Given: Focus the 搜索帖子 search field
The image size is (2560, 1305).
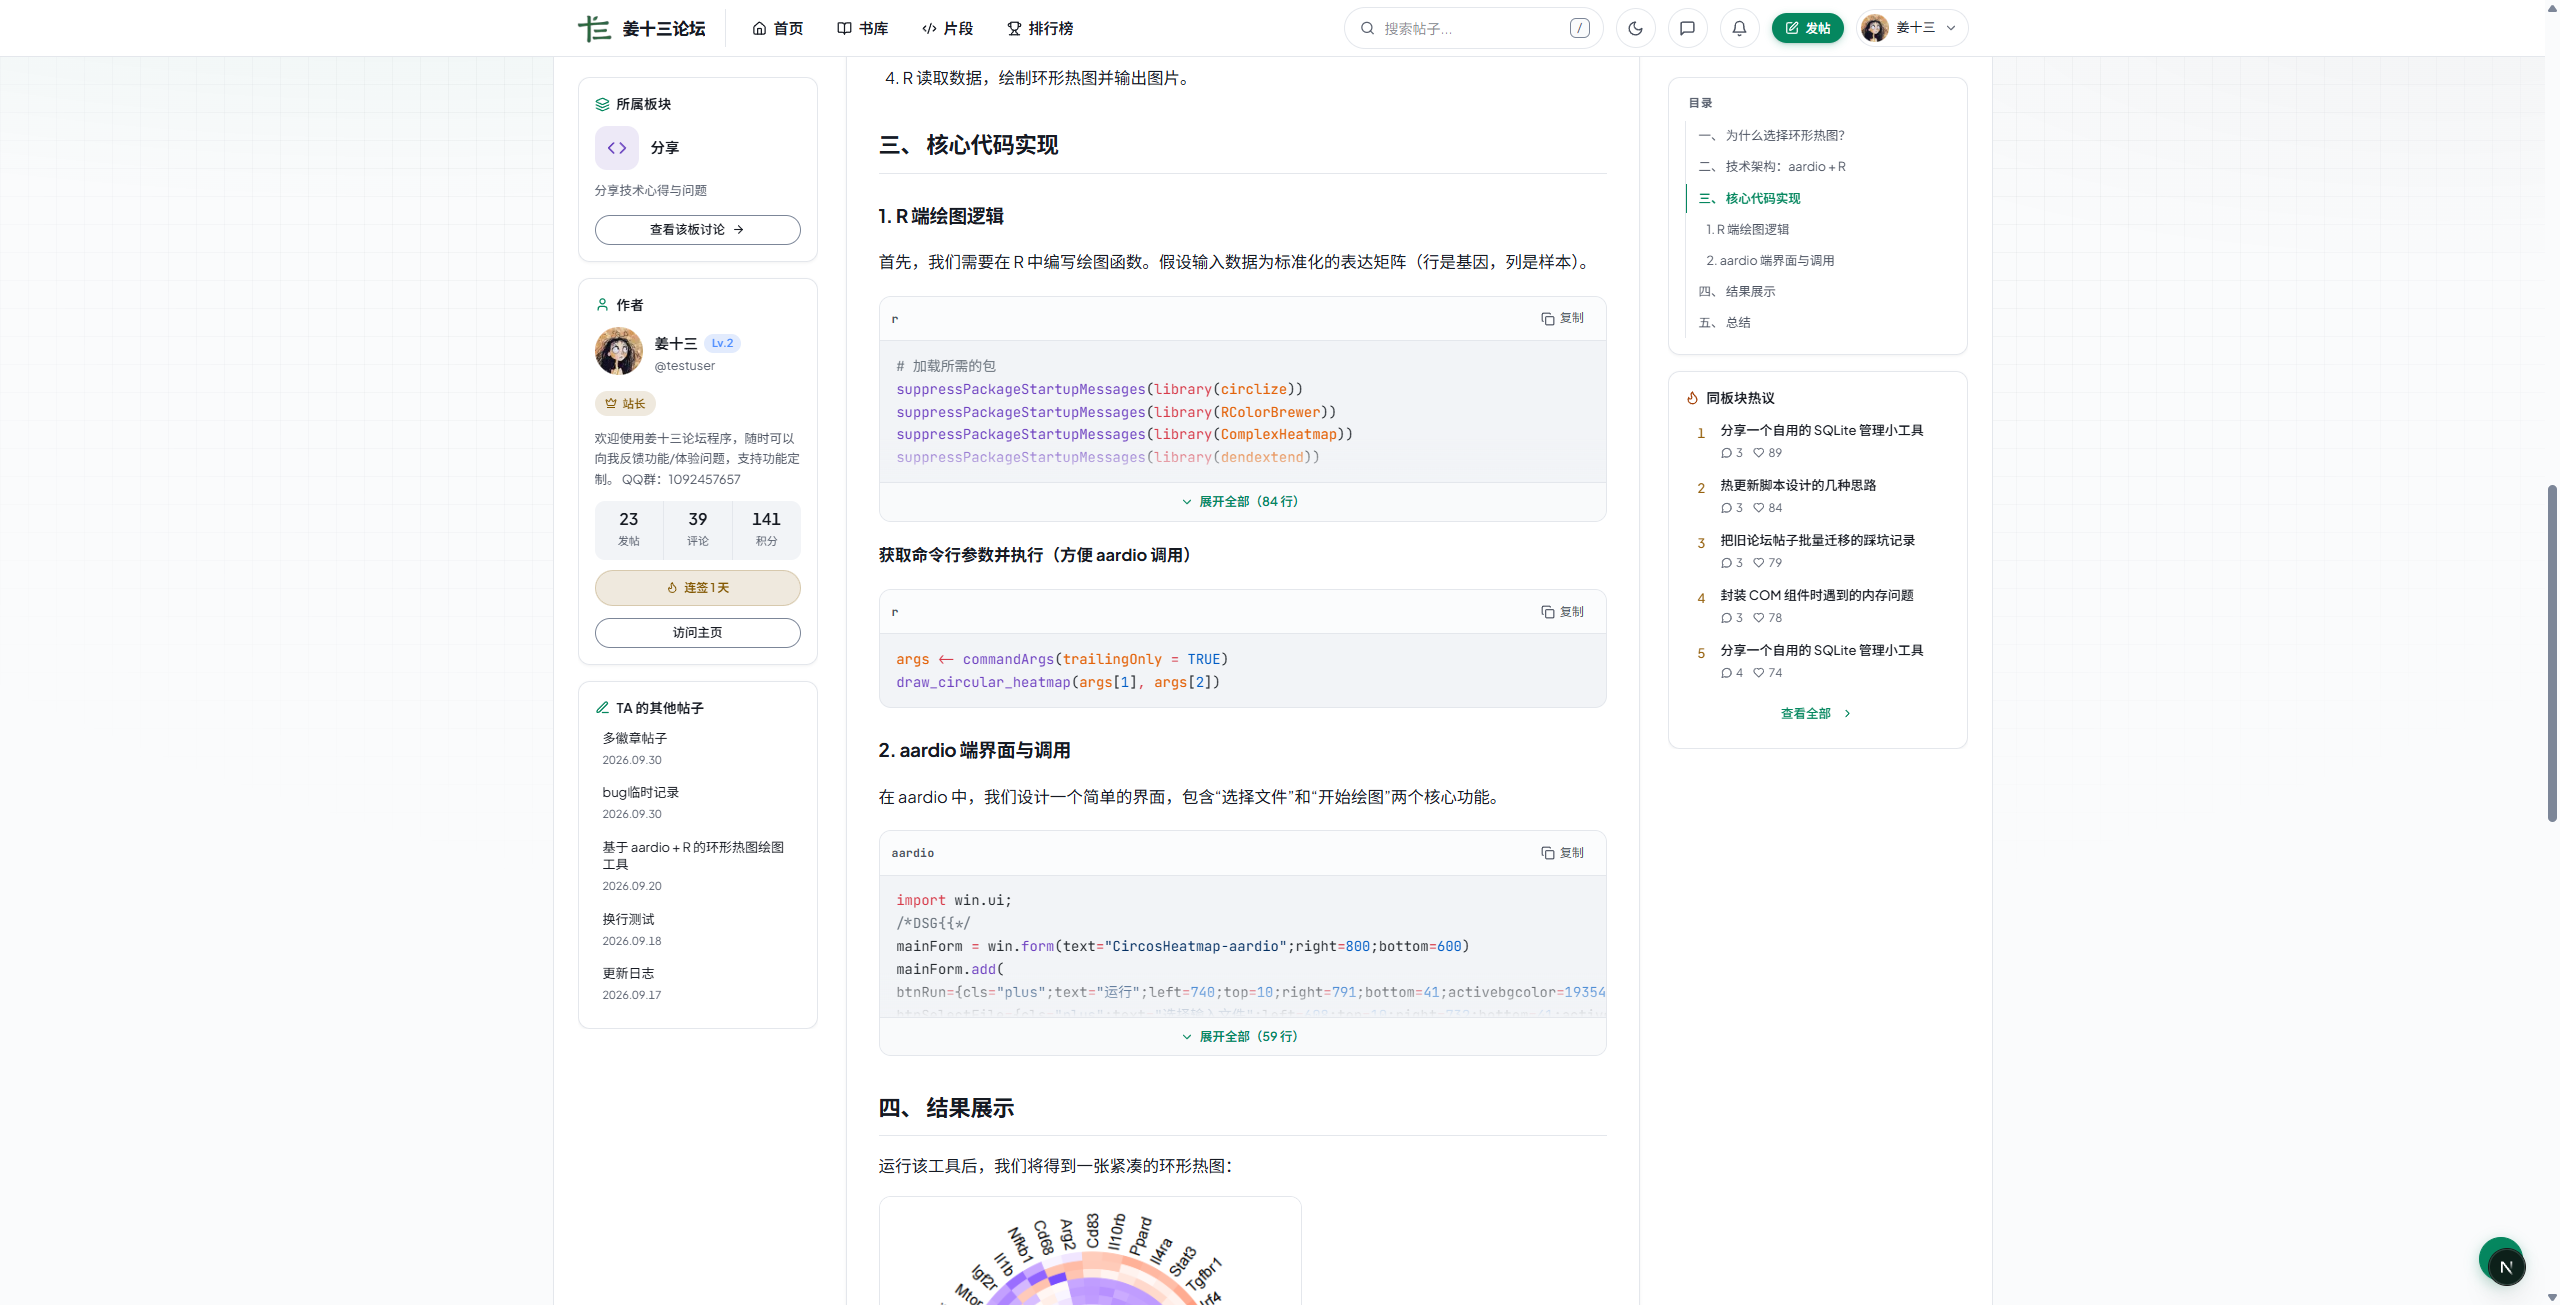Looking at the screenshot, I should click(x=1473, y=28).
